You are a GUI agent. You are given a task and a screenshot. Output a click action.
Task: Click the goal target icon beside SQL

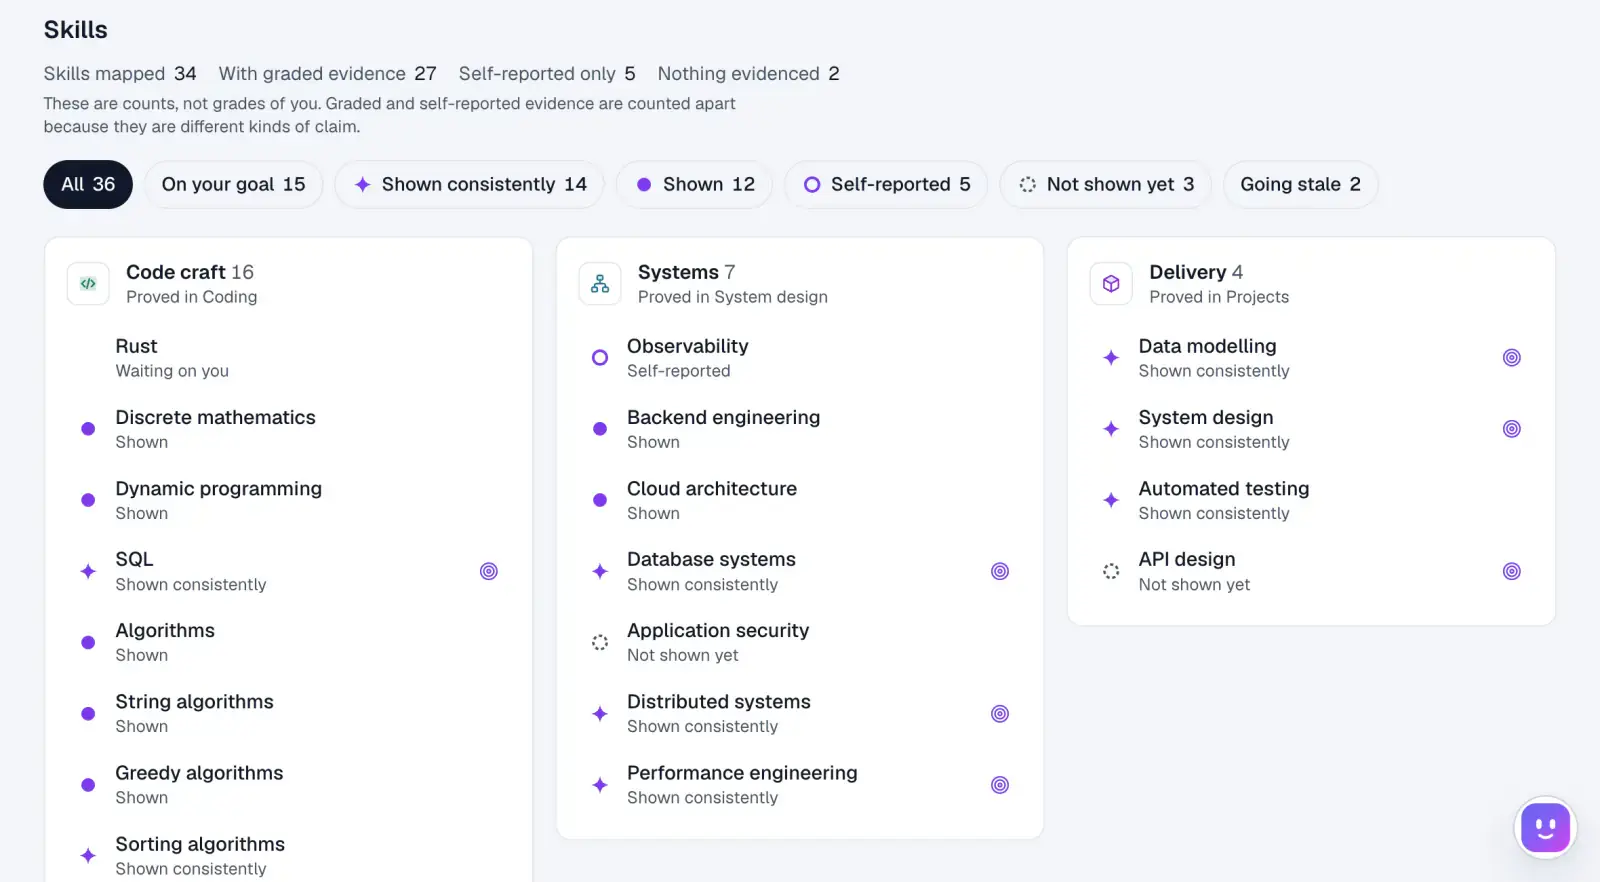point(489,571)
